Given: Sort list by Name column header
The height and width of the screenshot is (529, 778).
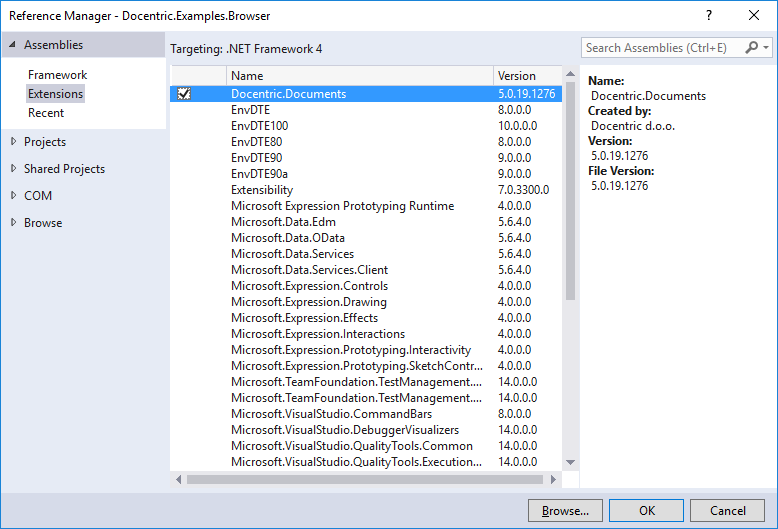Looking at the screenshot, I should pos(360,76).
